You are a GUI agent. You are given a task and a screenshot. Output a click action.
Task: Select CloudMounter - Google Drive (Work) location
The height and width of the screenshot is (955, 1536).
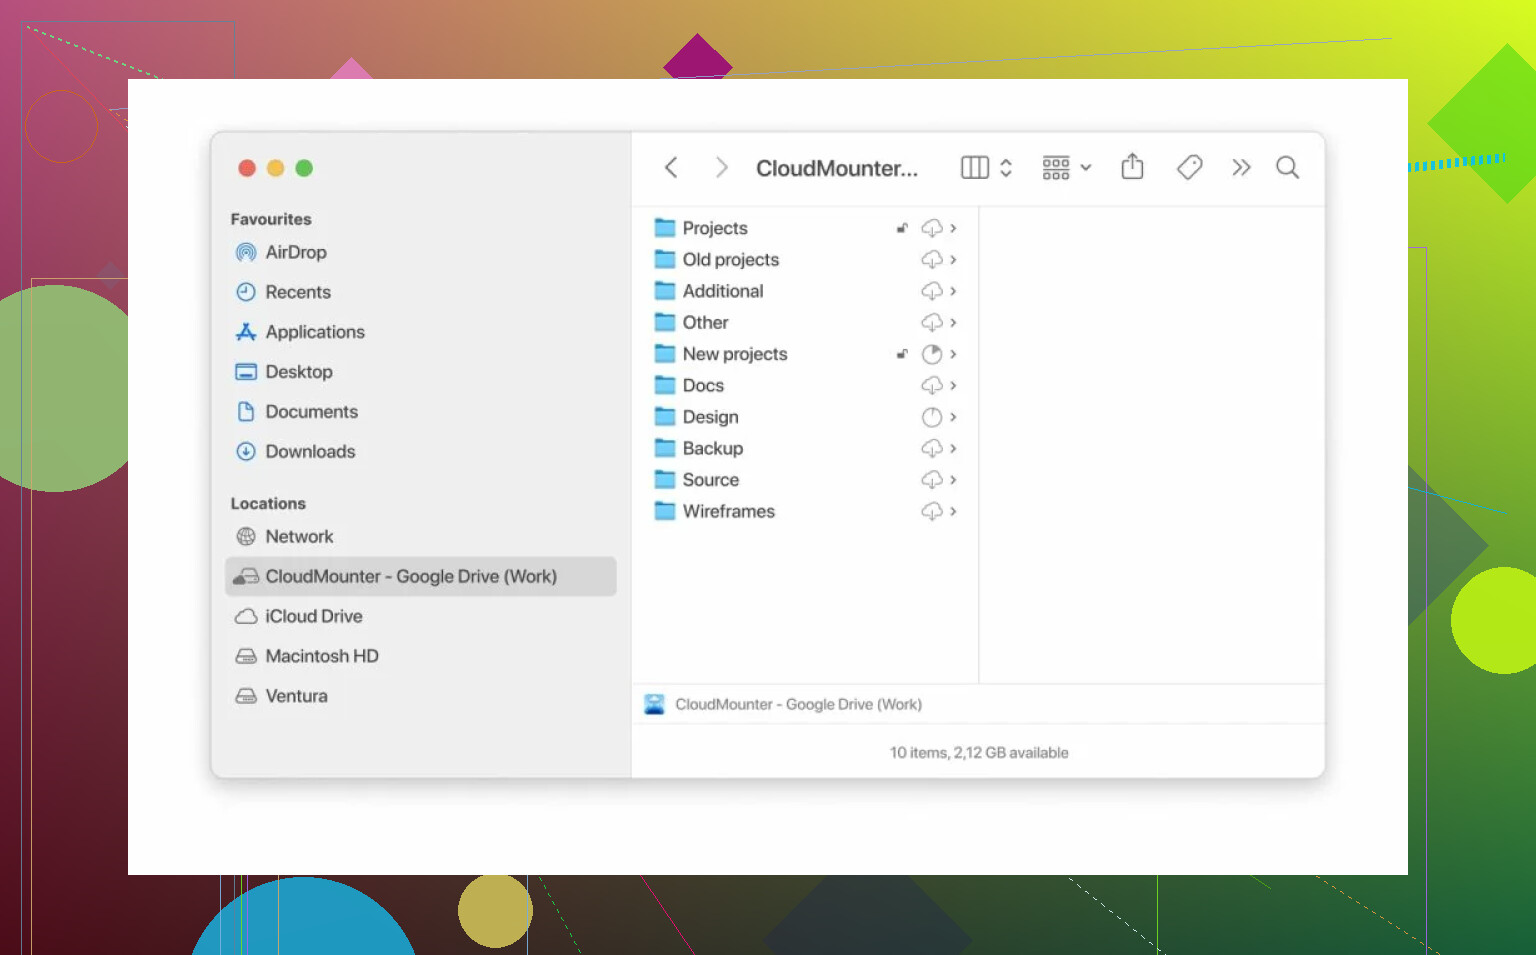421,577
